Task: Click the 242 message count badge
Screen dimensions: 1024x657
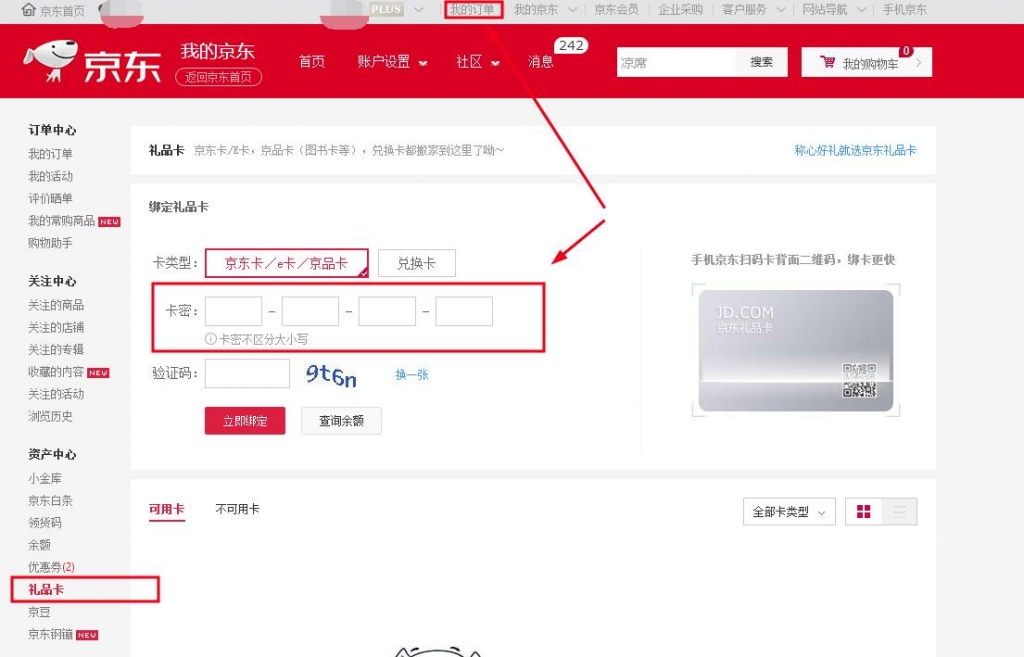Action: coord(571,46)
